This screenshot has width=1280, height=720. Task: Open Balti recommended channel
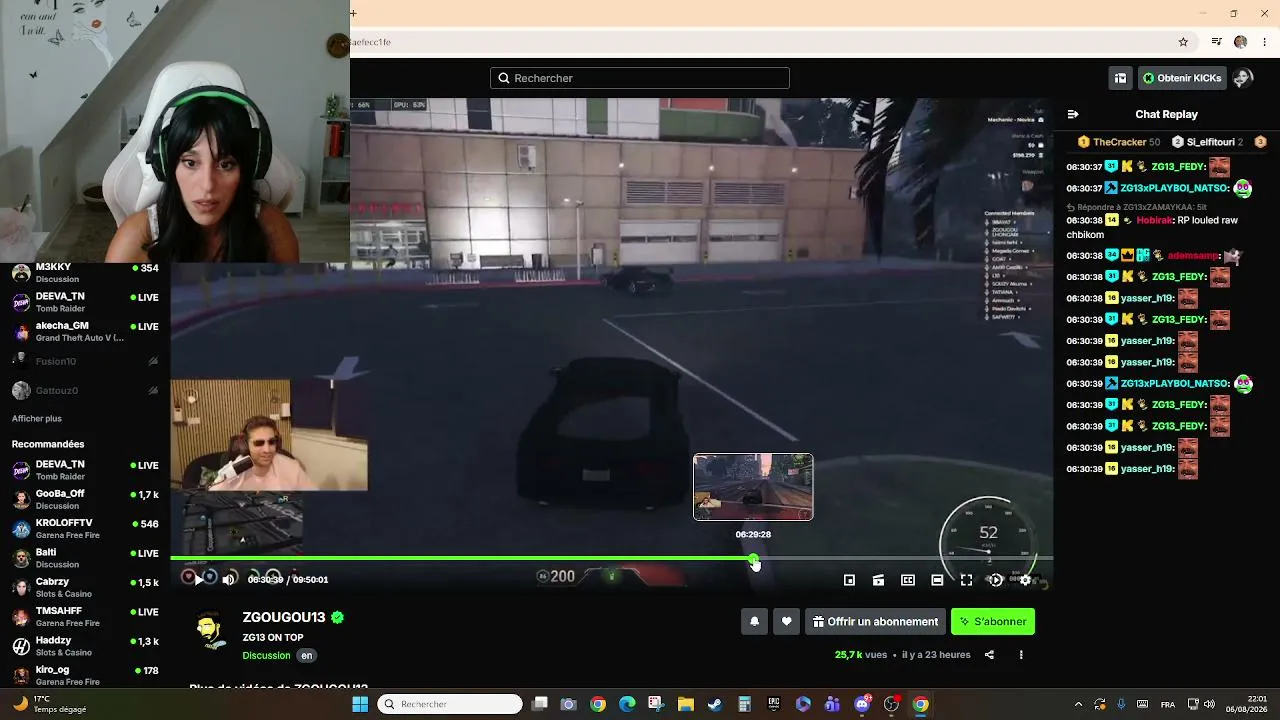[85, 558]
